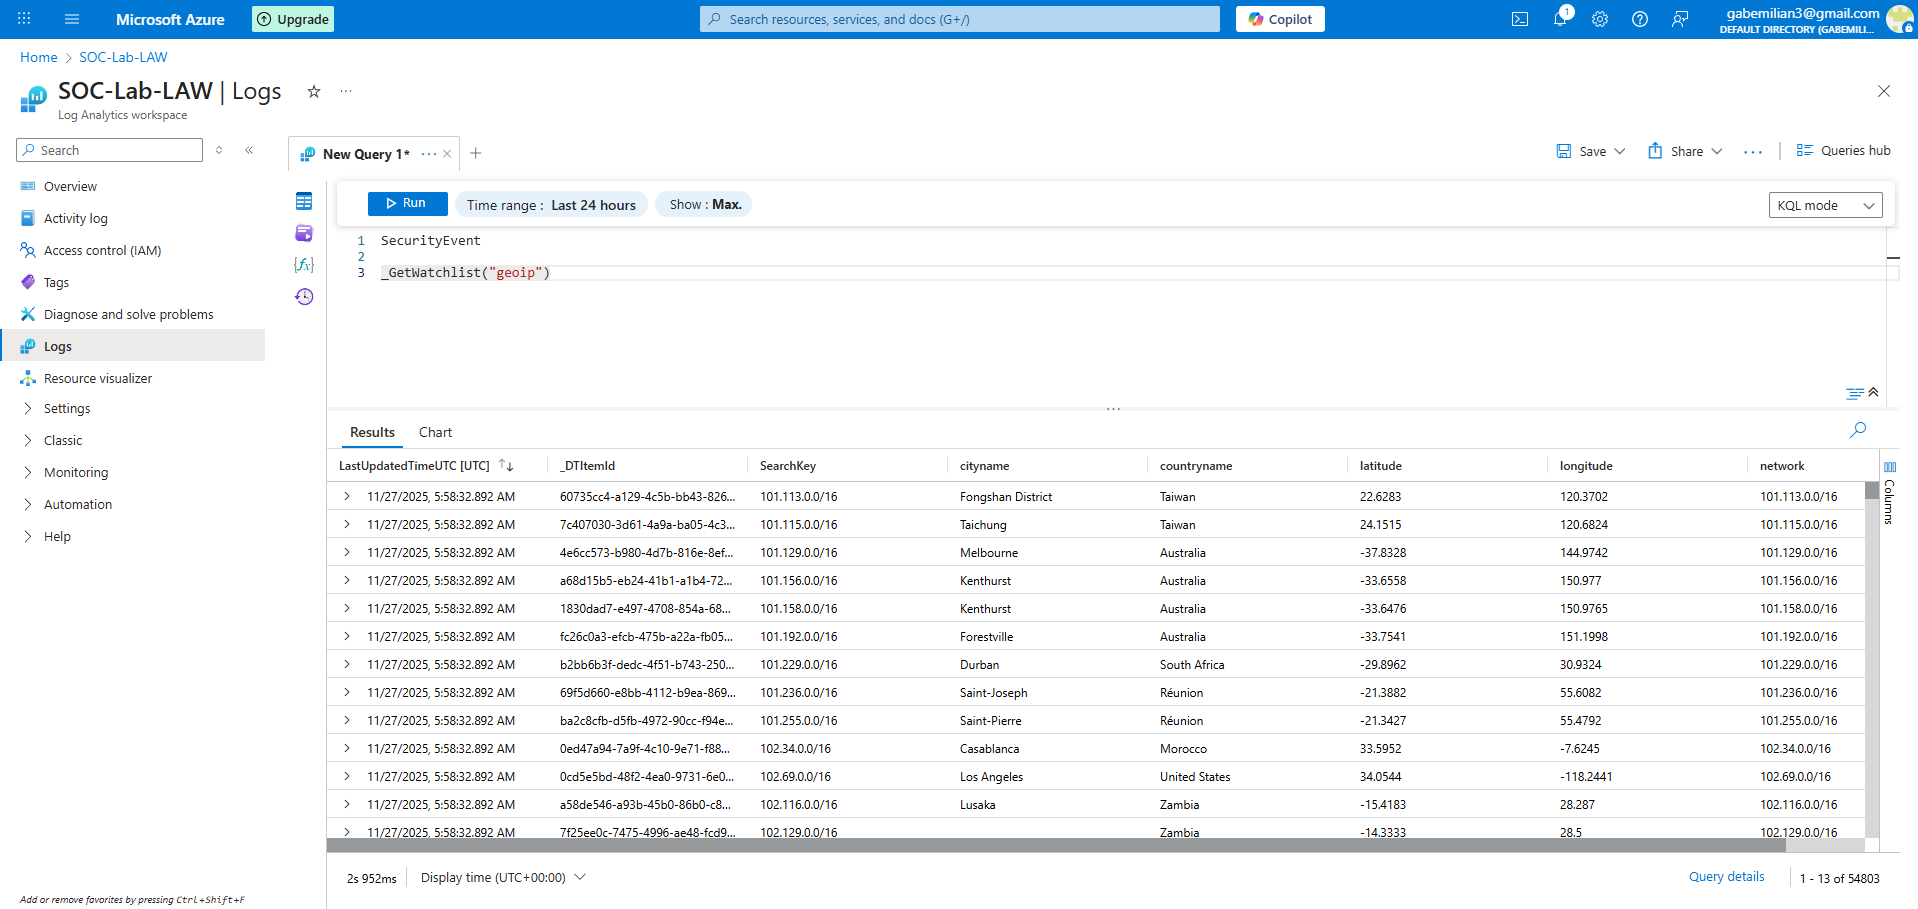The width and height of the screenshot is (1918, 909).
Task: Open the Save dropdown
Action: point(1591,151)
